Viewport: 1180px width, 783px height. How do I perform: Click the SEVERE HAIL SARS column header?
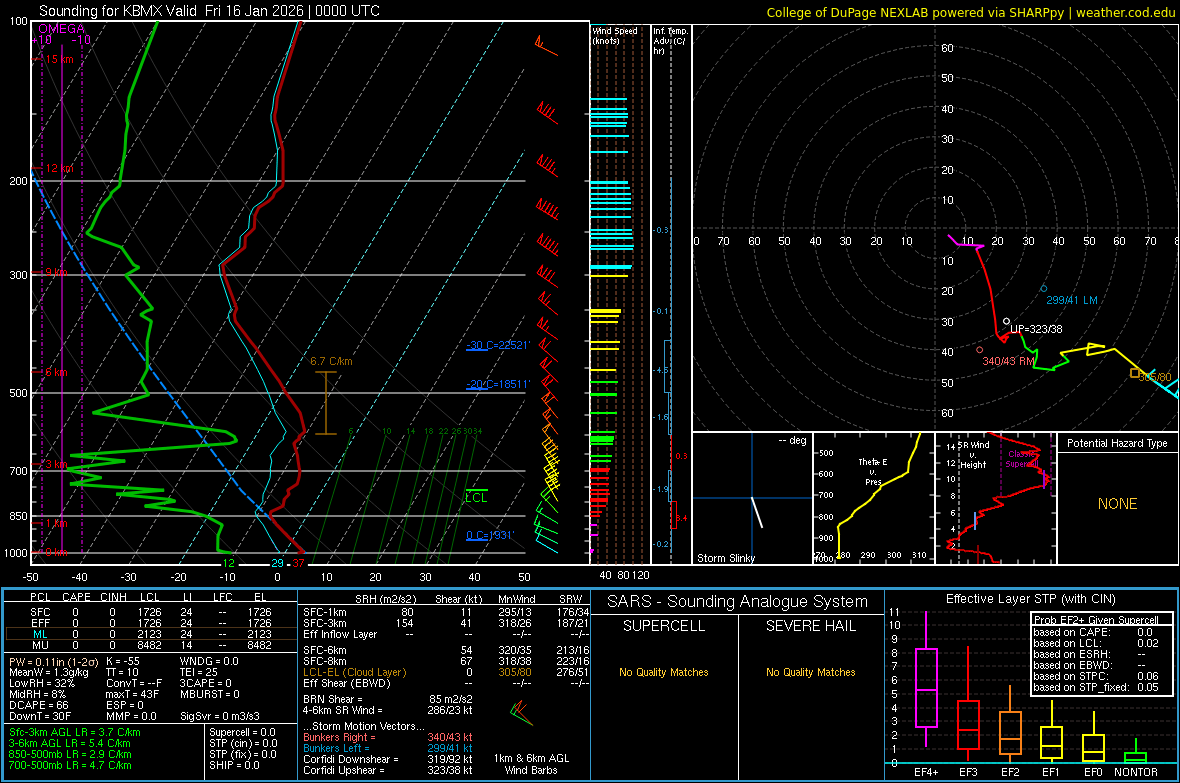[x=810, y=626]
